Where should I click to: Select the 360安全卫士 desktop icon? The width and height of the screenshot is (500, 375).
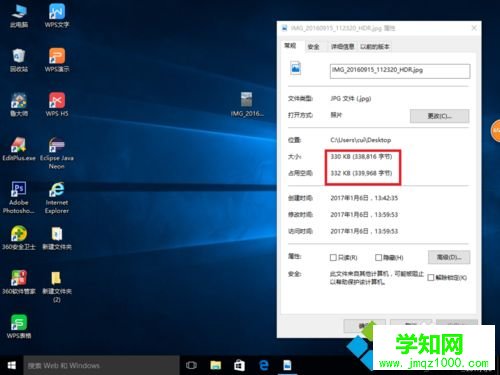point(19,238)
